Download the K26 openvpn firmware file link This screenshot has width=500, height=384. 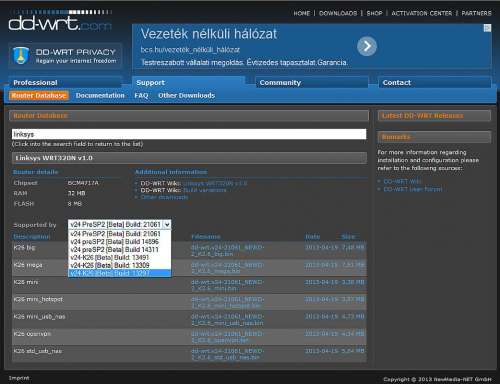tap(227, 337)
